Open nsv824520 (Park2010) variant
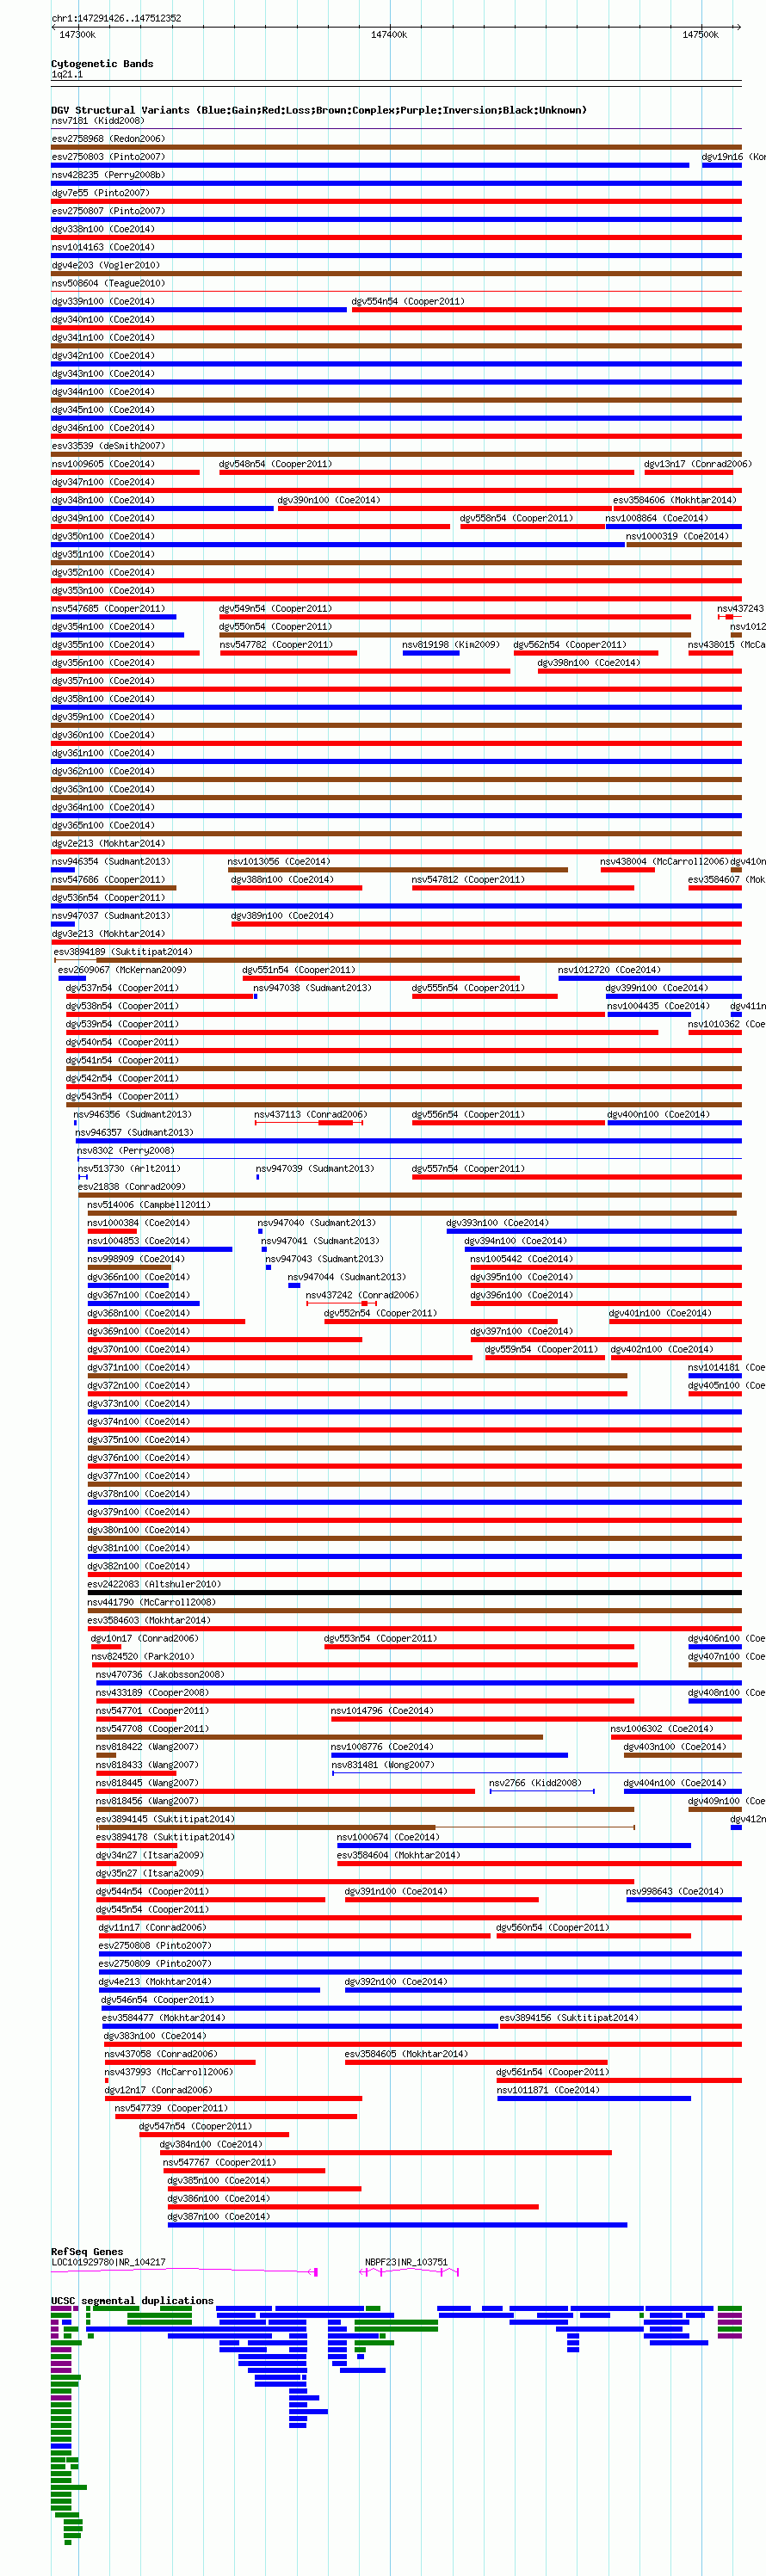The image size is (766, 2576). tap(143, 1655)
